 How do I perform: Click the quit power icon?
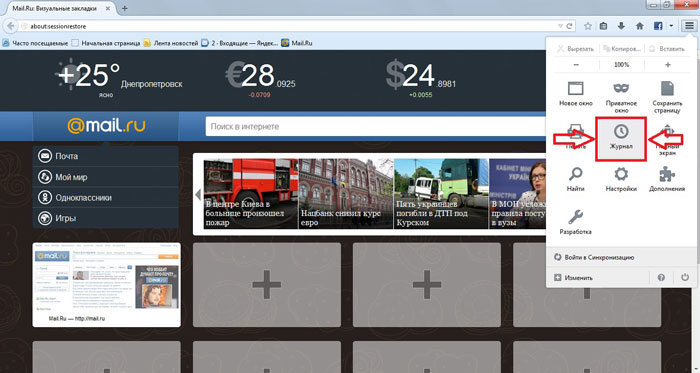(685, 278)
